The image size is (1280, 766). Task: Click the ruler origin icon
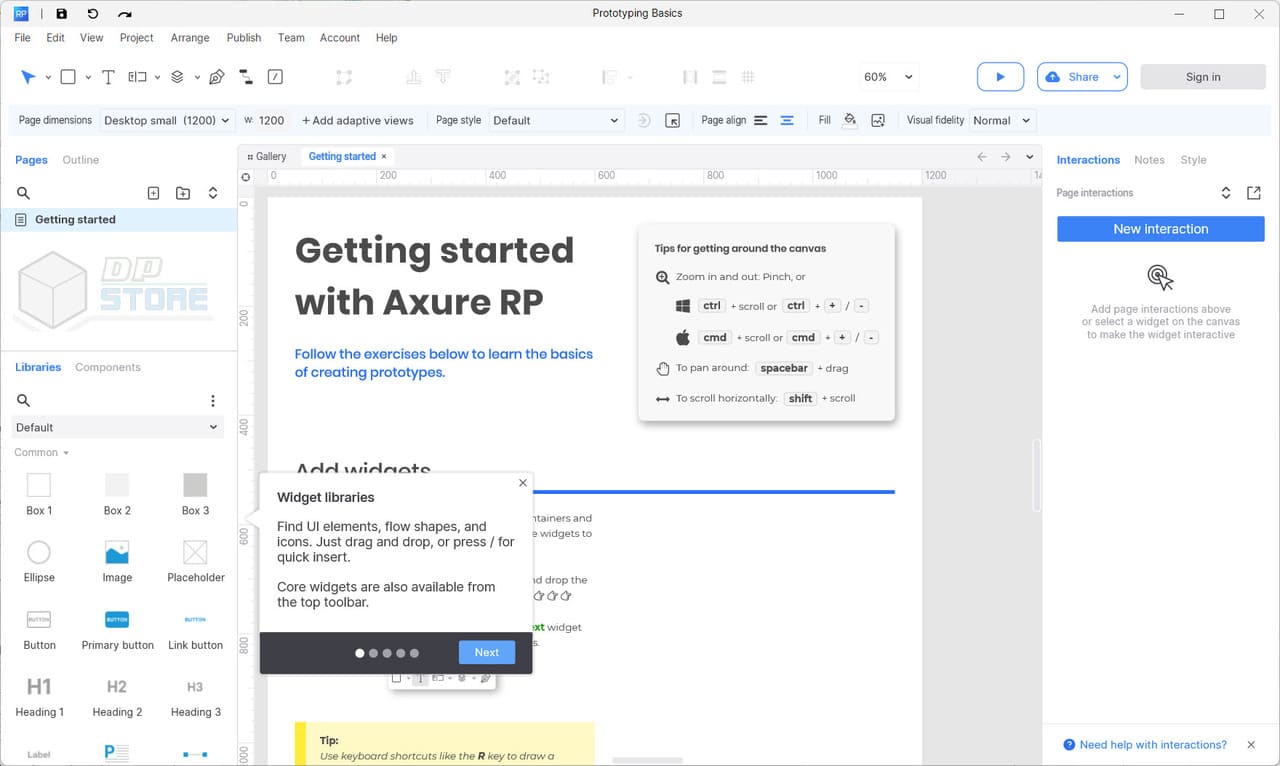click(246, 177)
